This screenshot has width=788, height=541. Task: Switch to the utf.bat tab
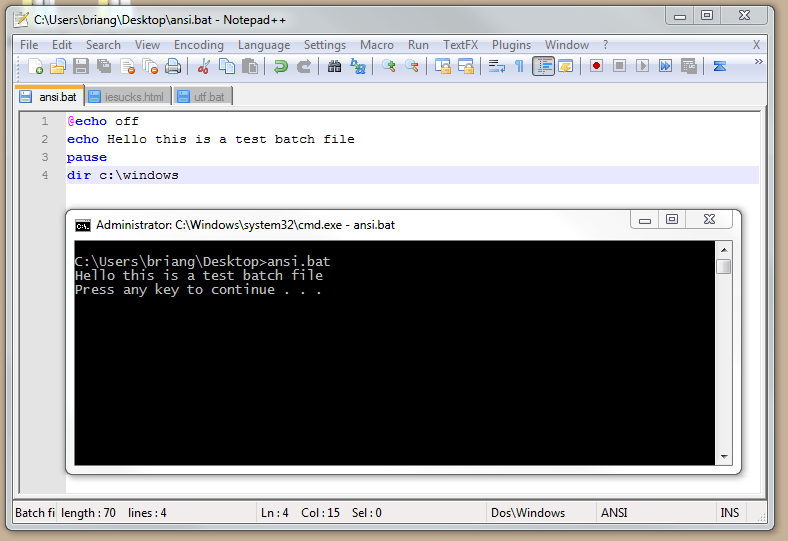point(202,97)
